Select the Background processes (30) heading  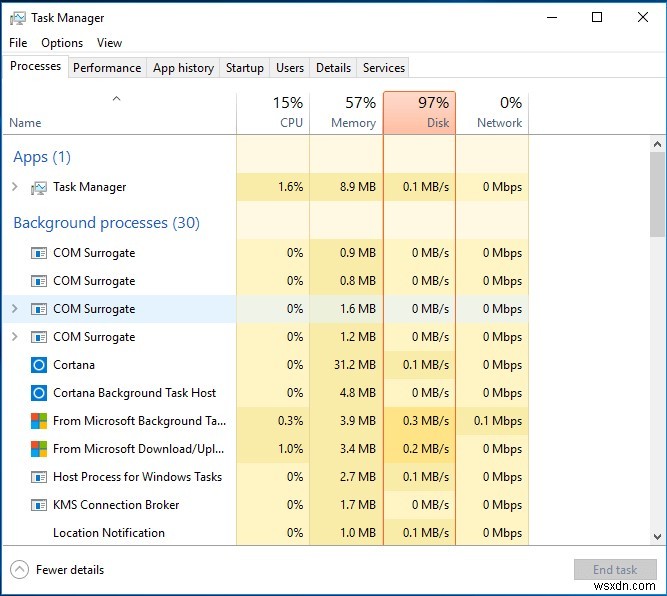tap(106, 223)
